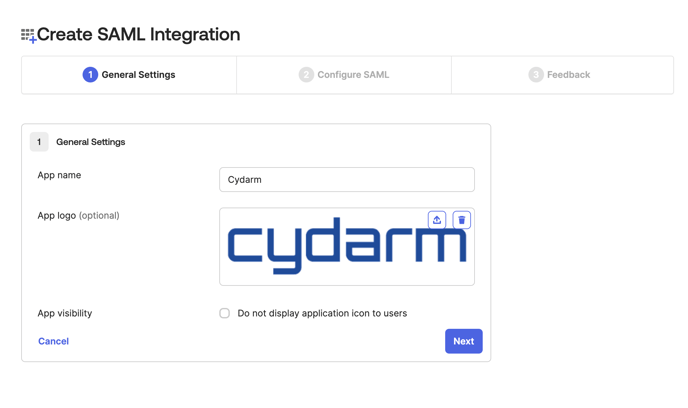
Task: Click the numbered 1 section badge
Action: click(x=39, y=142)
